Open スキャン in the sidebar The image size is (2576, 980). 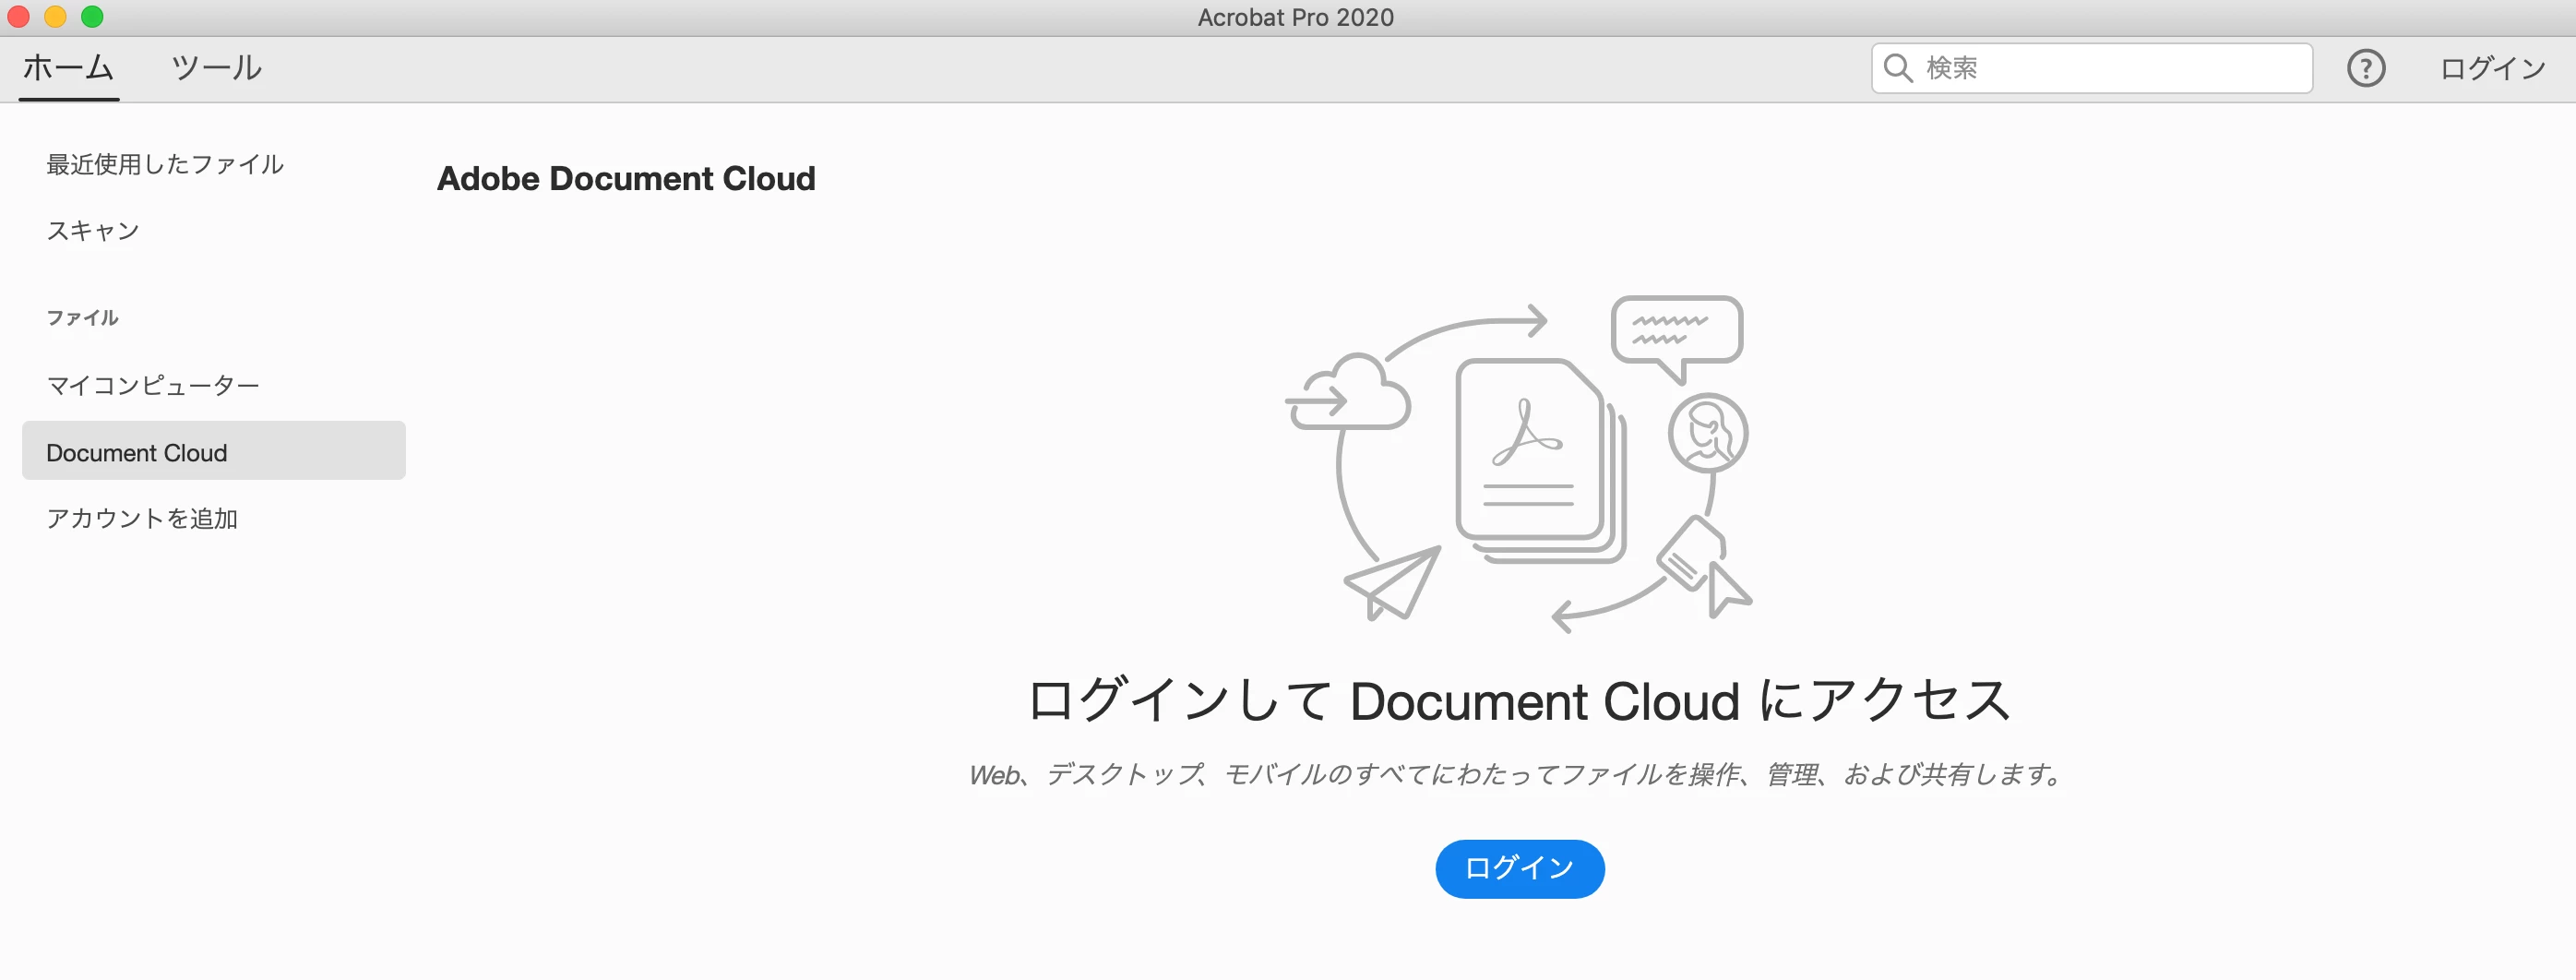tap(93, 231)
